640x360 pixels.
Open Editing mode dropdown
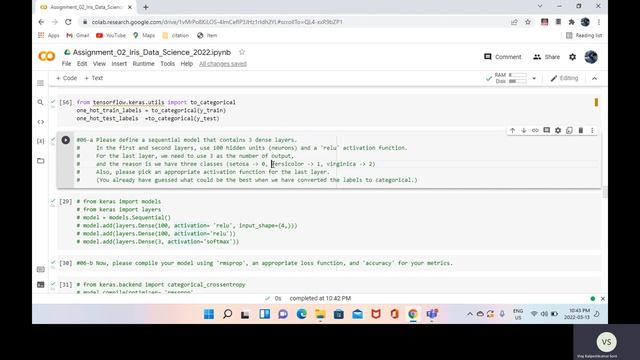pos(564,78)
